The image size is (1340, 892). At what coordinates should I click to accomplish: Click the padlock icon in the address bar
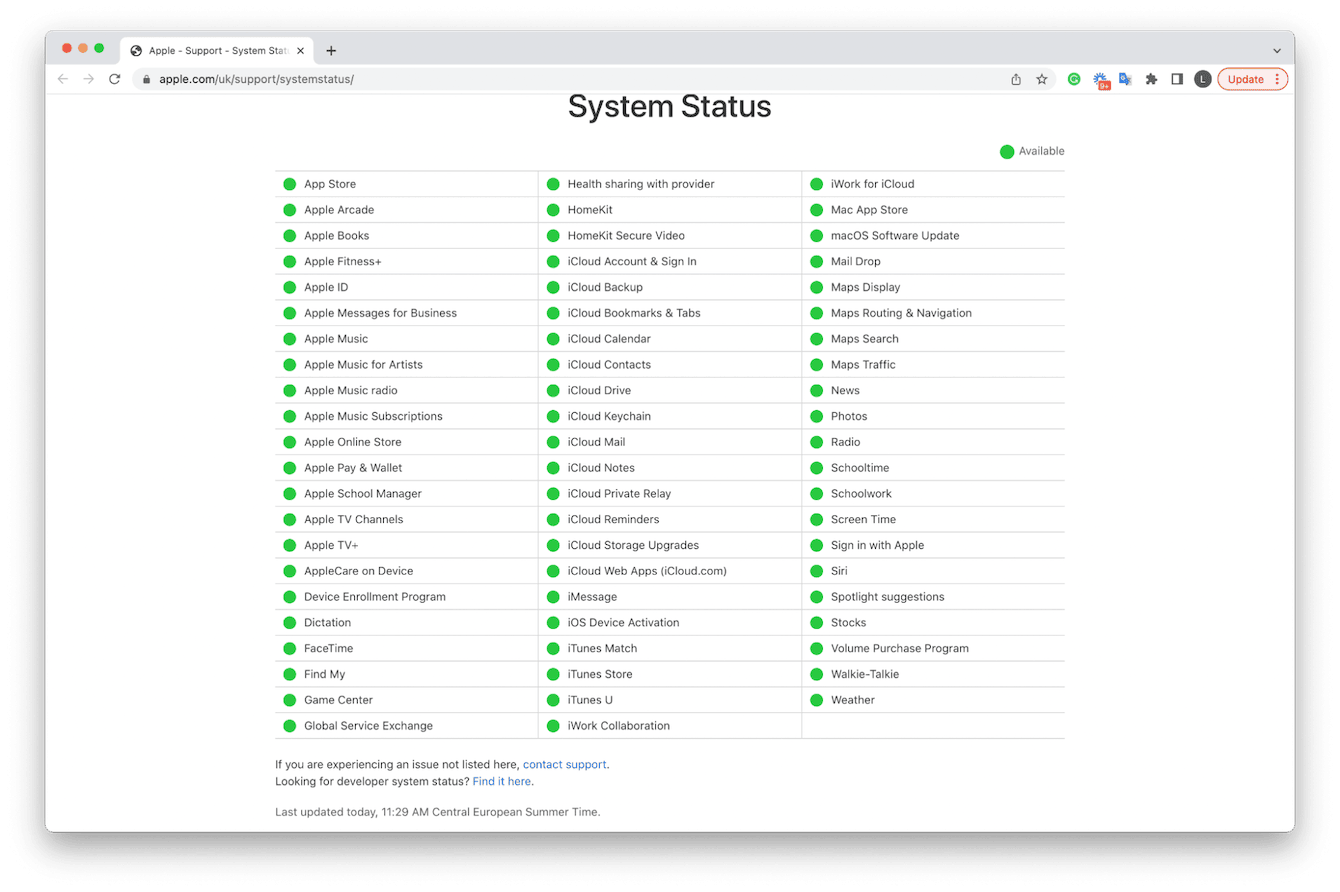point(146,78)
